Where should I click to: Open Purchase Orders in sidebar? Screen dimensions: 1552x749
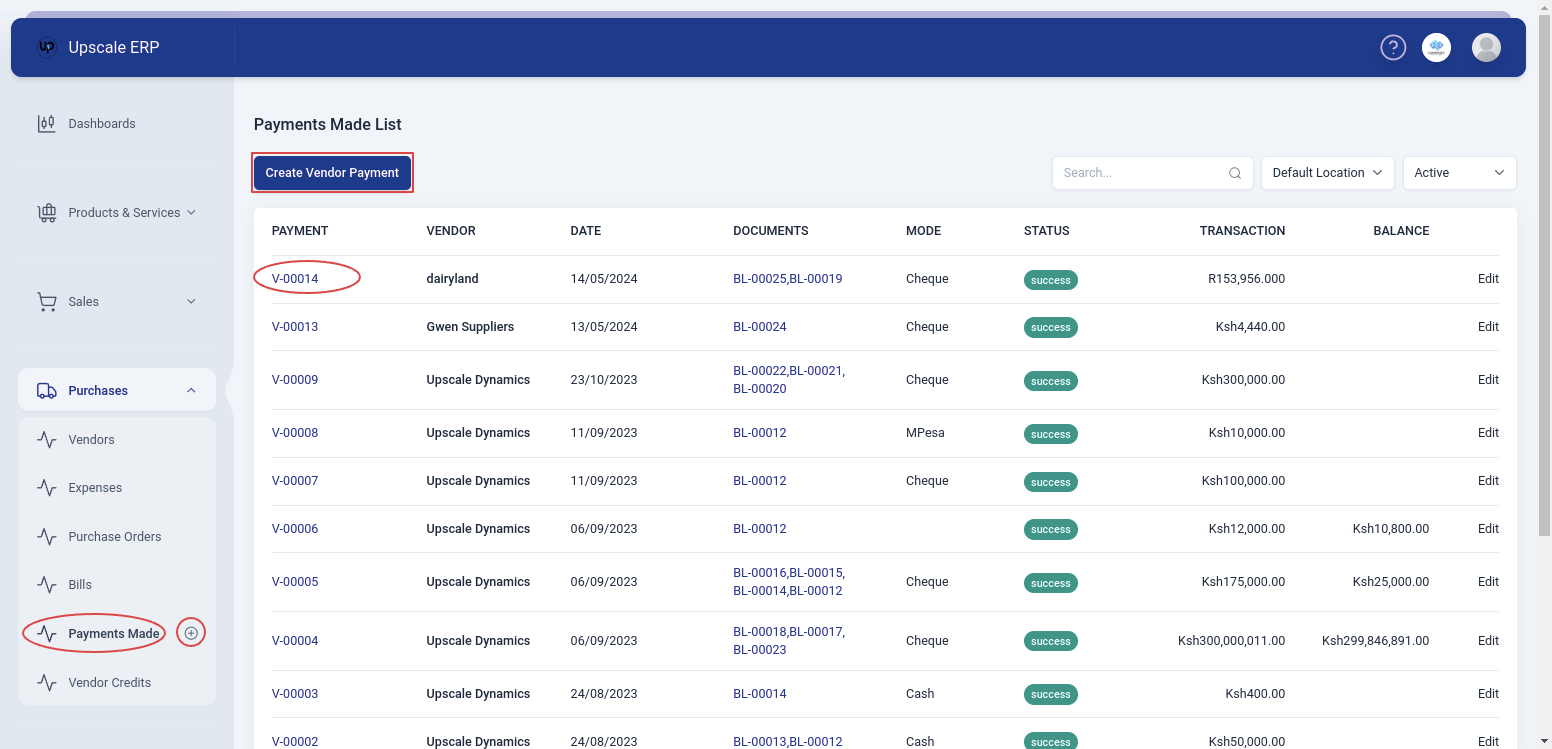pos(114,537)
